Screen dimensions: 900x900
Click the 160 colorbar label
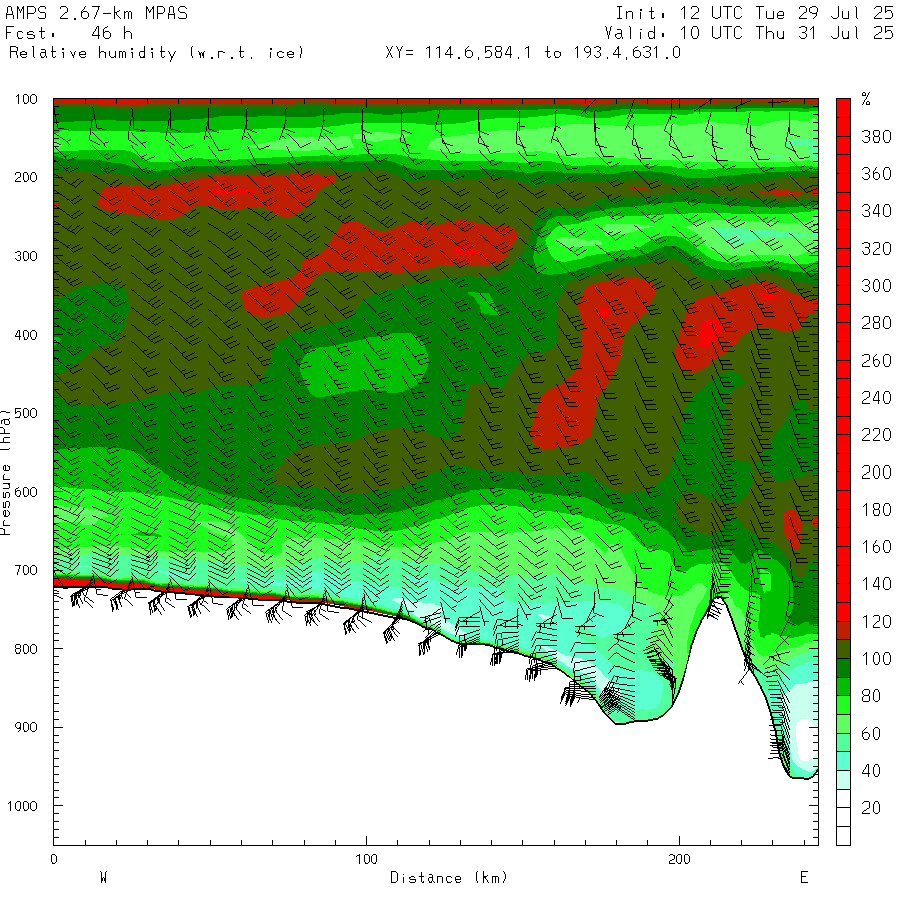pyautogui.click(x=876, y=547)
